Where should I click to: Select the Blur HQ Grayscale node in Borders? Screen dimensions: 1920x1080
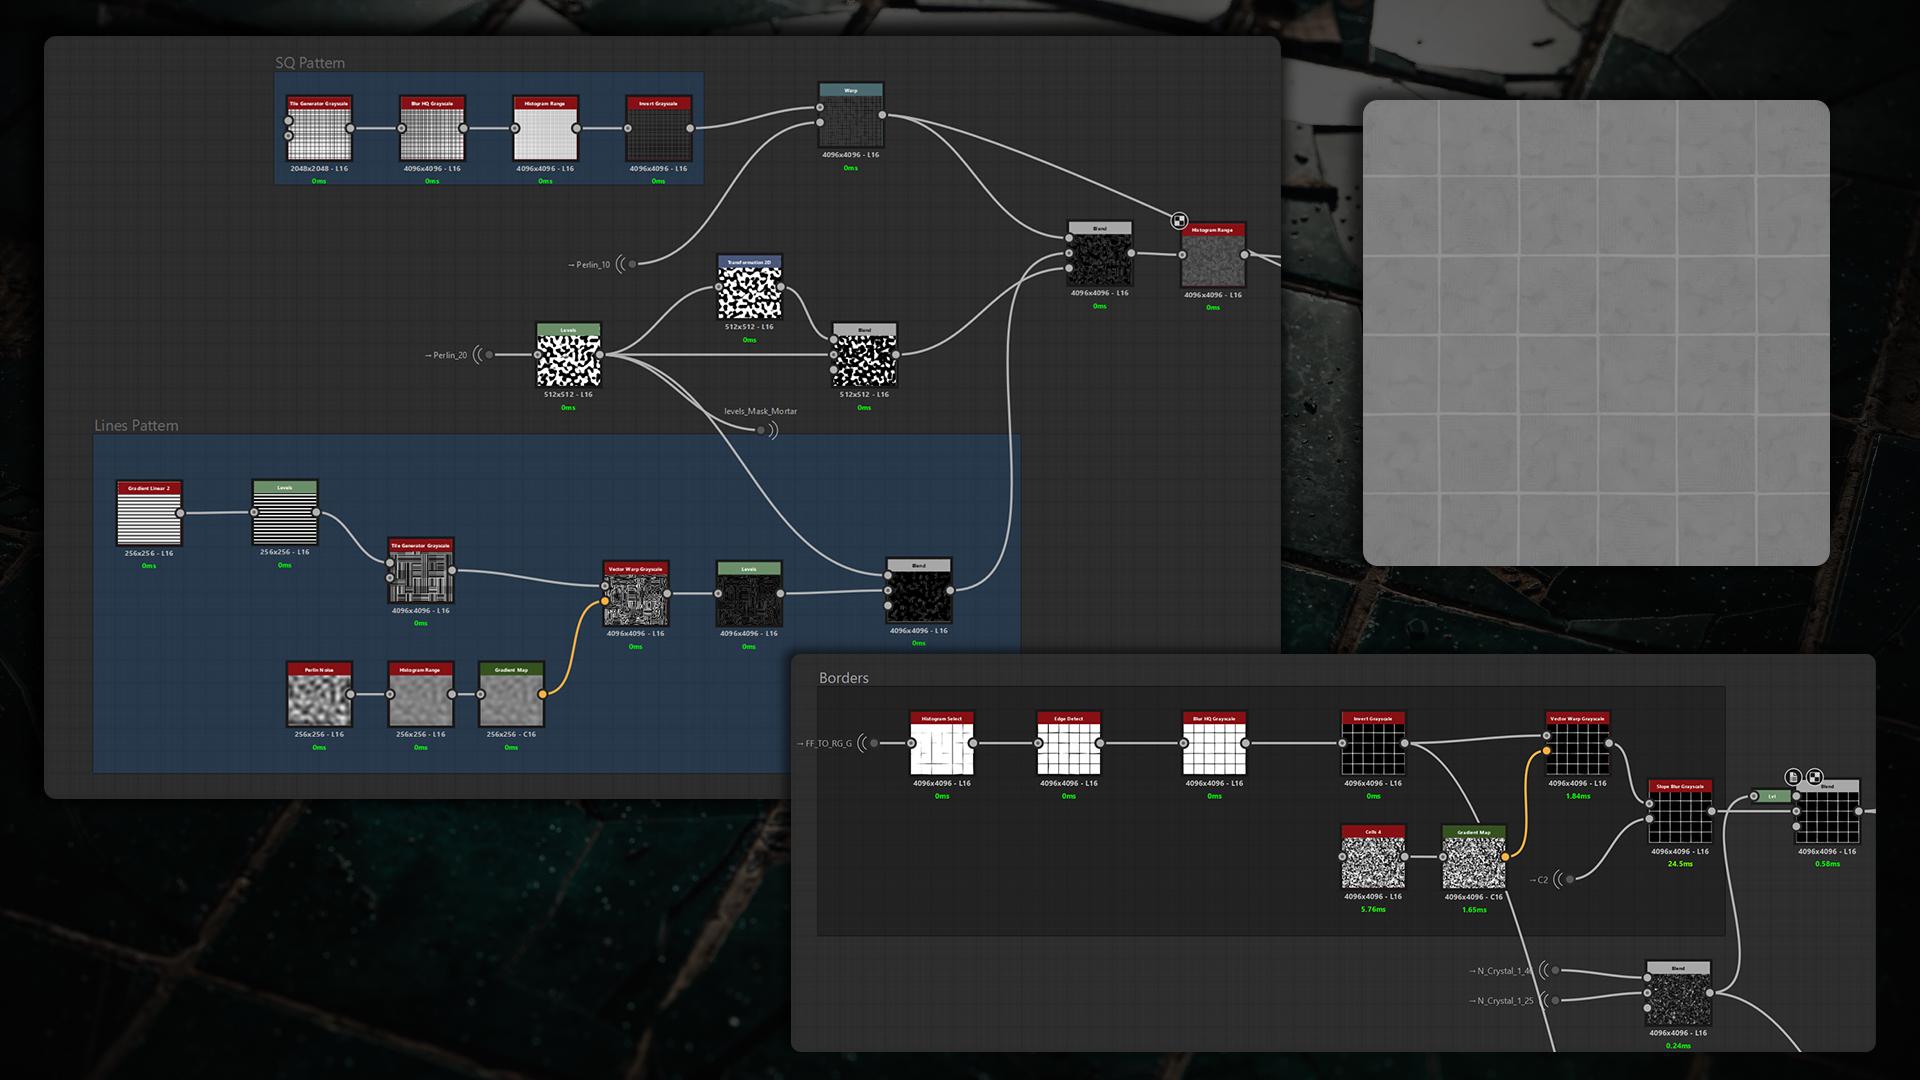click(1214, 743)
